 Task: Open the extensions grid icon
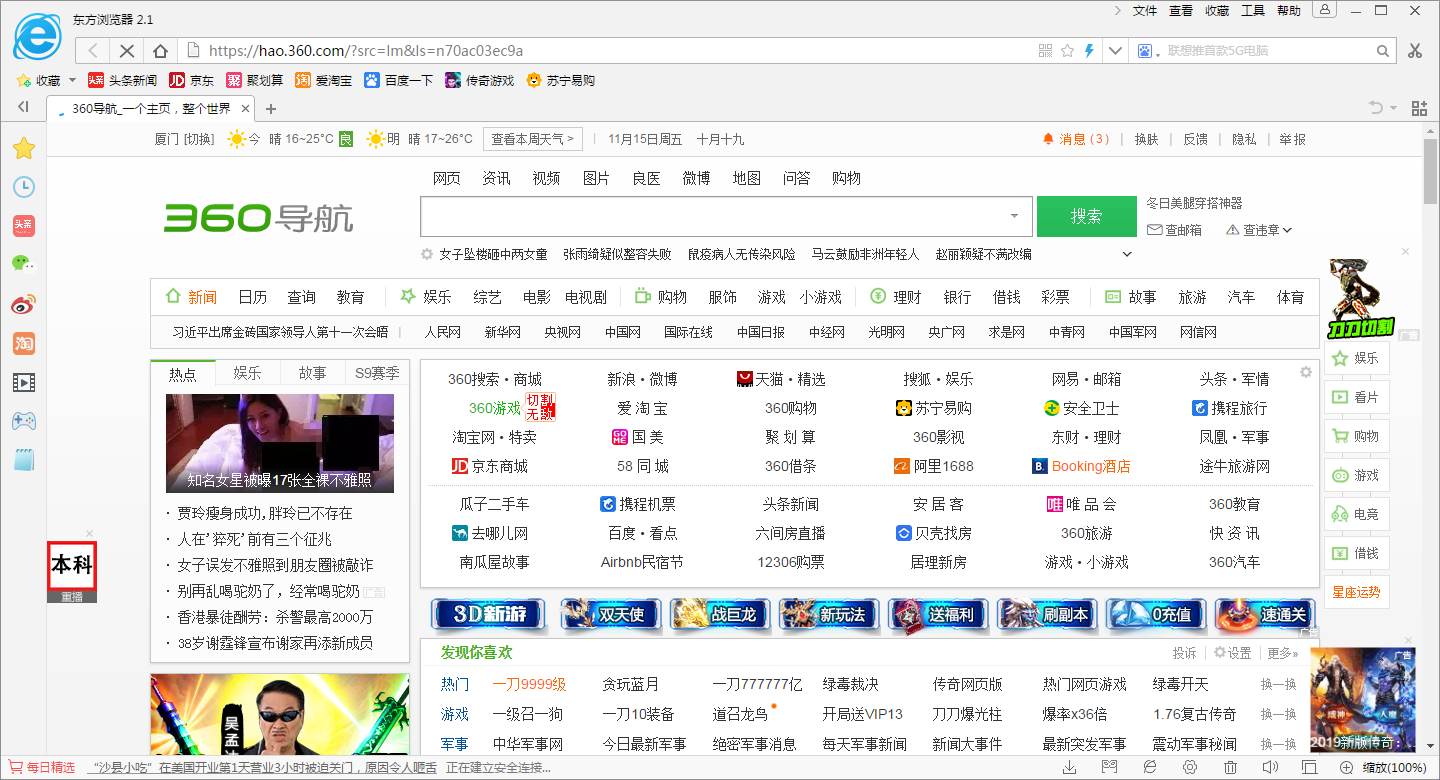point(1419,108)
